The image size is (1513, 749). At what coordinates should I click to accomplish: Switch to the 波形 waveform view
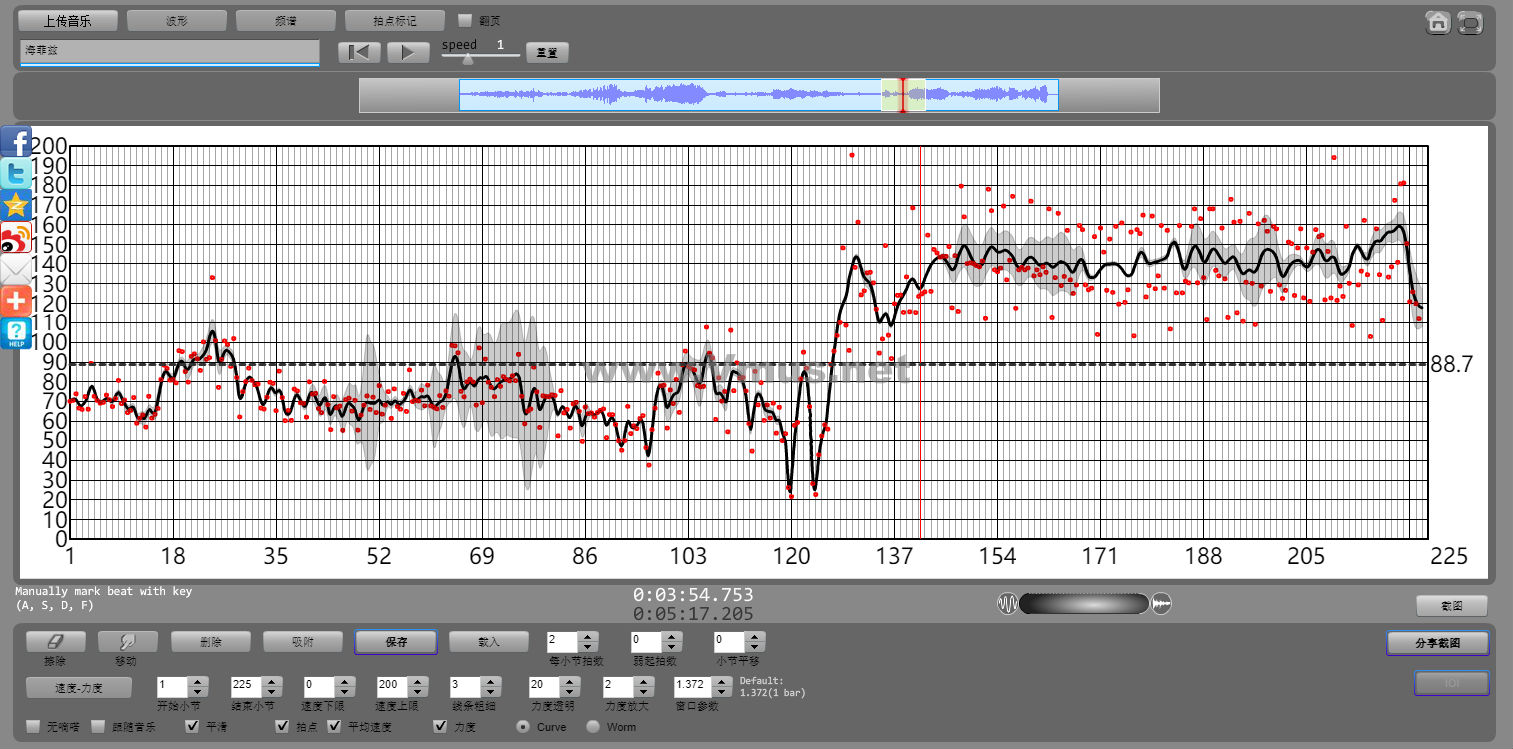click(x=177, y=21)
